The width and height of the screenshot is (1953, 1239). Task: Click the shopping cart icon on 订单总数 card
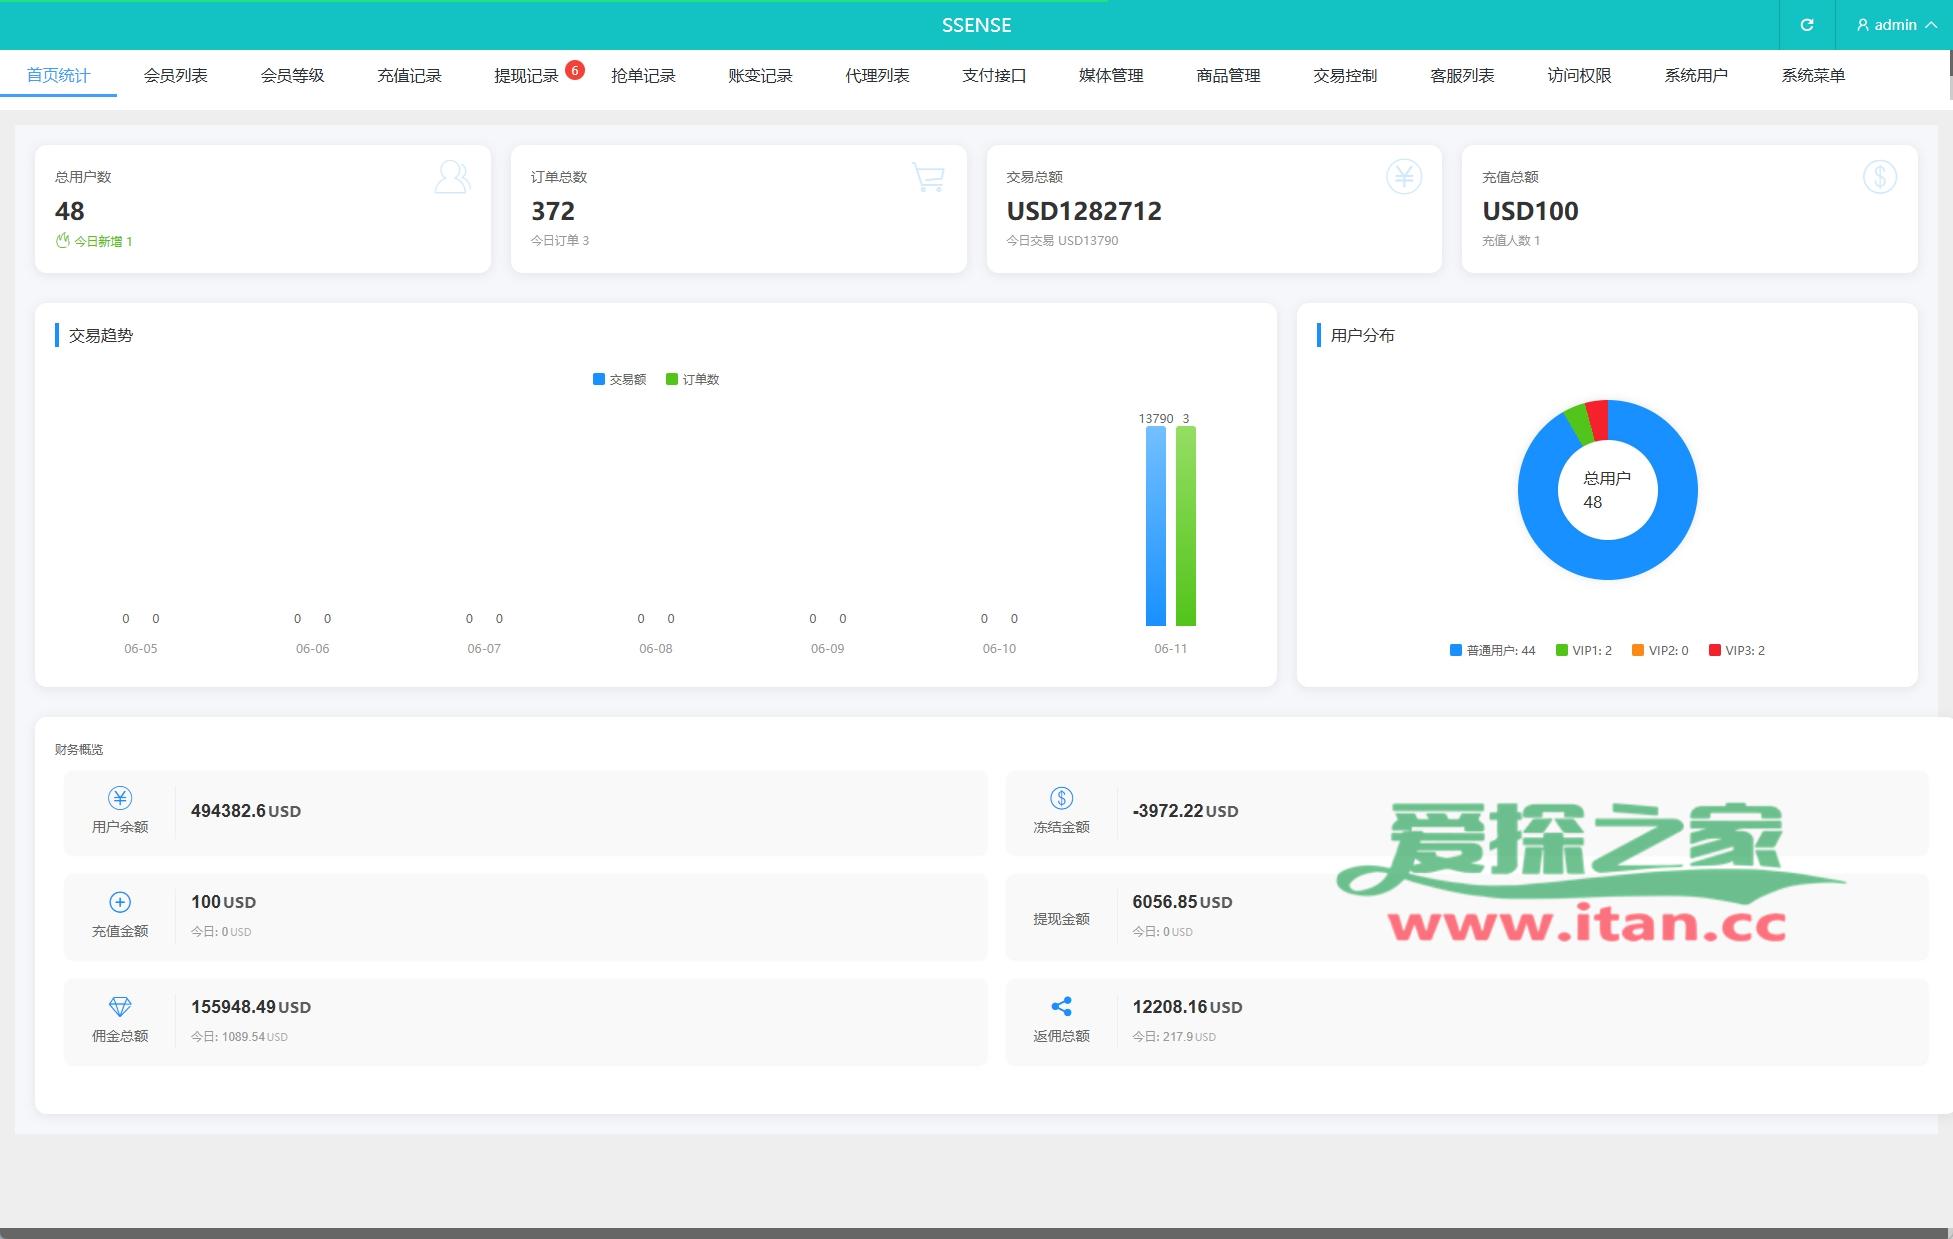928,177
